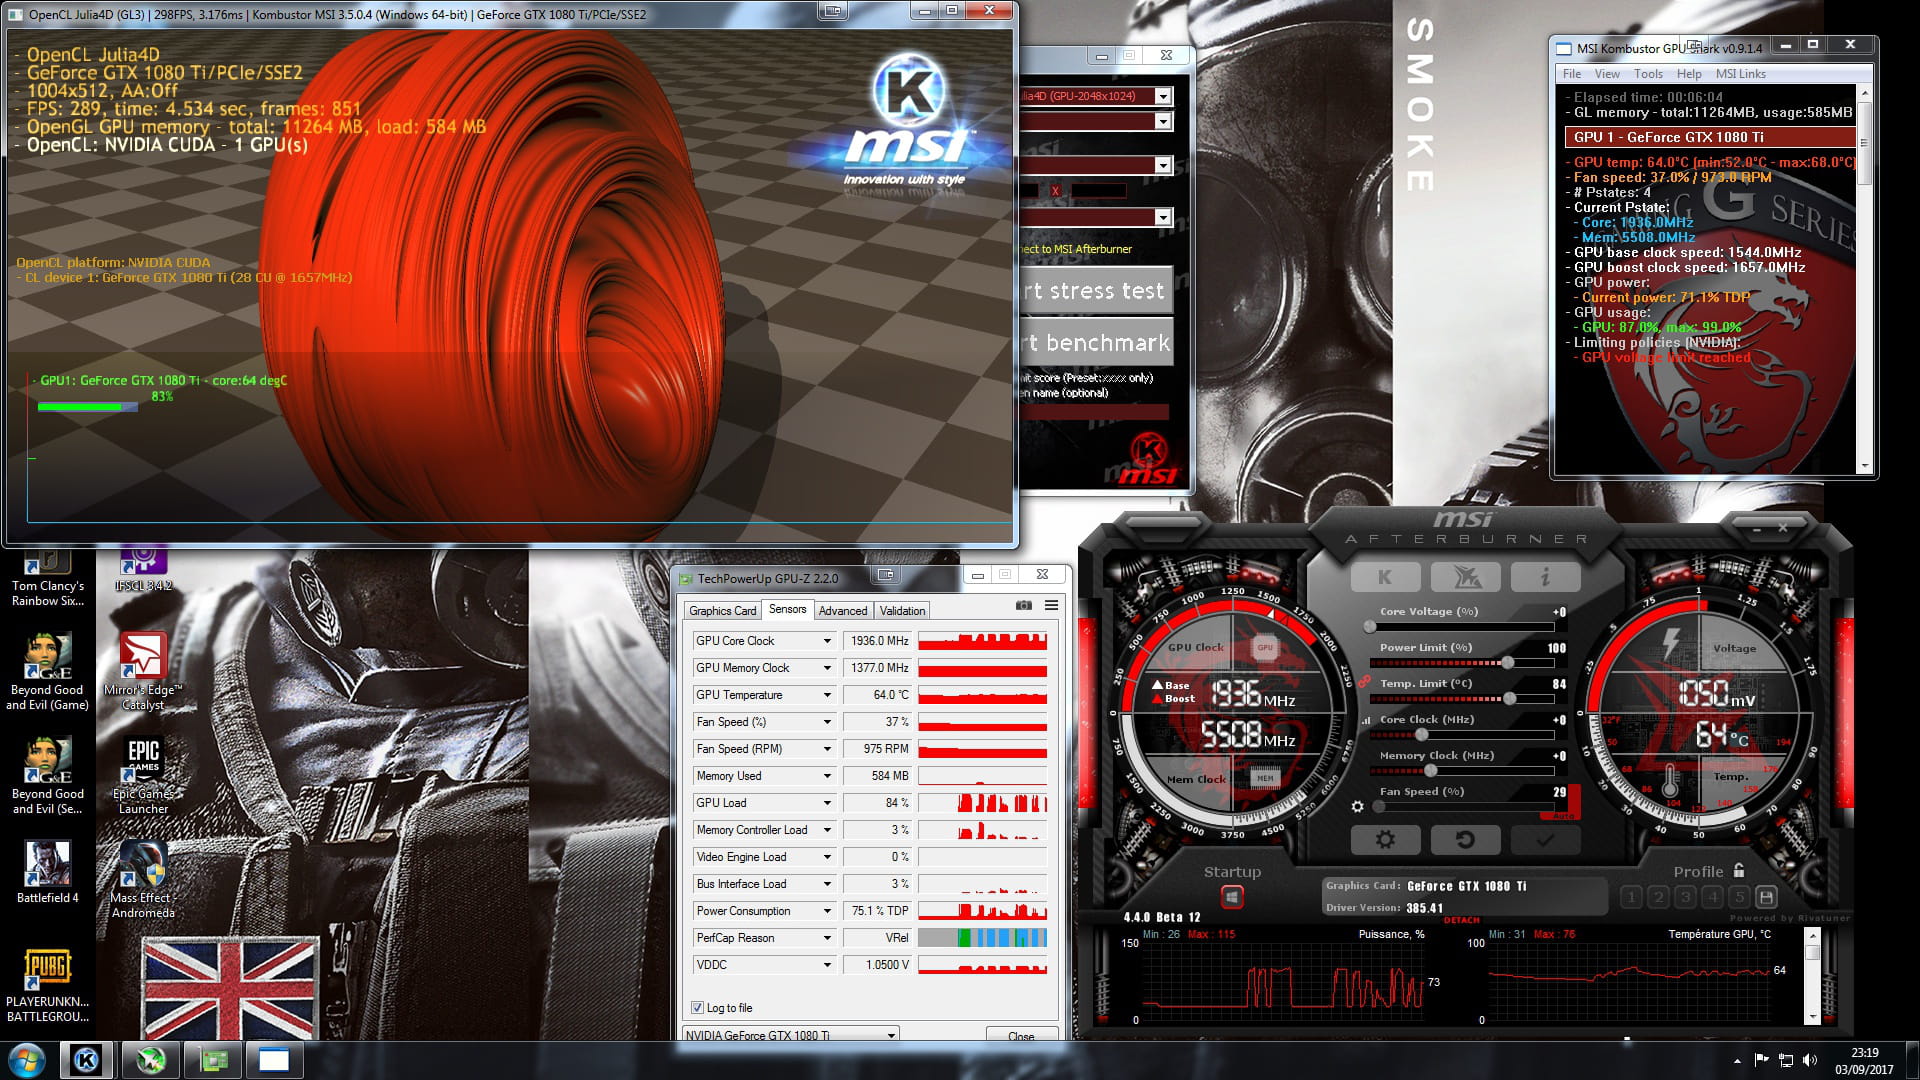This screenshot has height=1080, width=1920.
Task: Toggle Afterburner Profile lock icon
Action: pos(1739,870)
